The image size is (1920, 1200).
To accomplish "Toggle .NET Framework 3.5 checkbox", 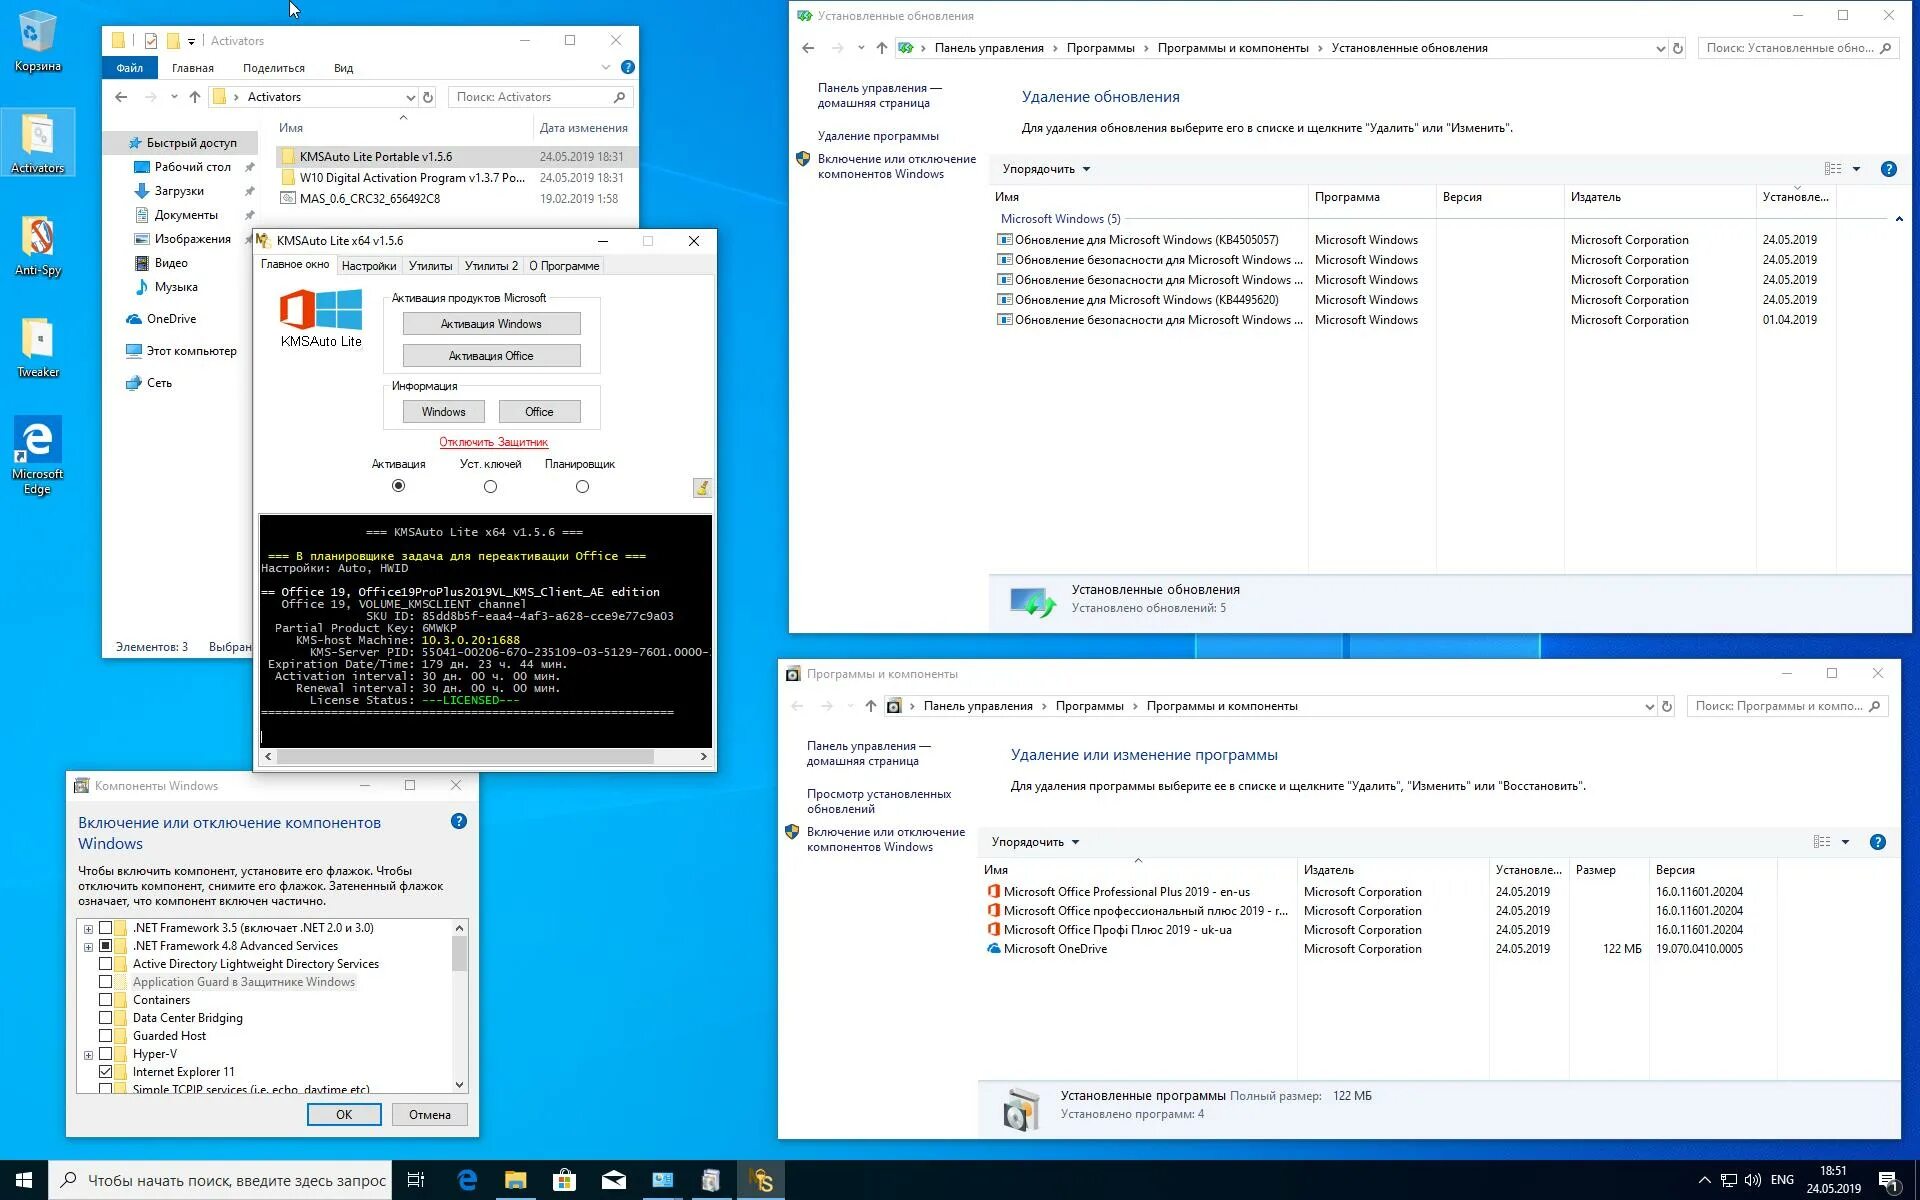I will click(x=105, y=928).
